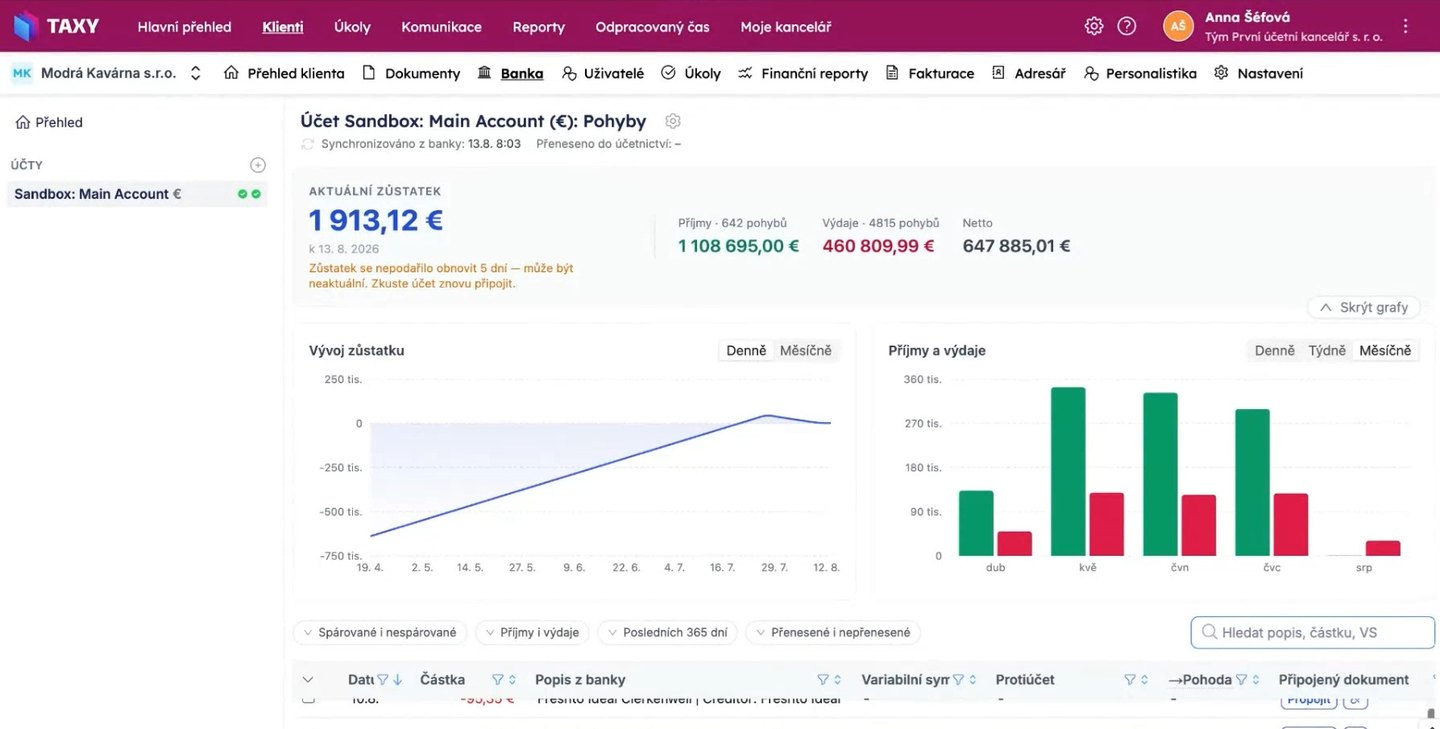The width and height of the screenshot is (1440, 729).
Task: Set Příjmy a výdaje chart to Měsíčně
Action: coord(1385,350)
